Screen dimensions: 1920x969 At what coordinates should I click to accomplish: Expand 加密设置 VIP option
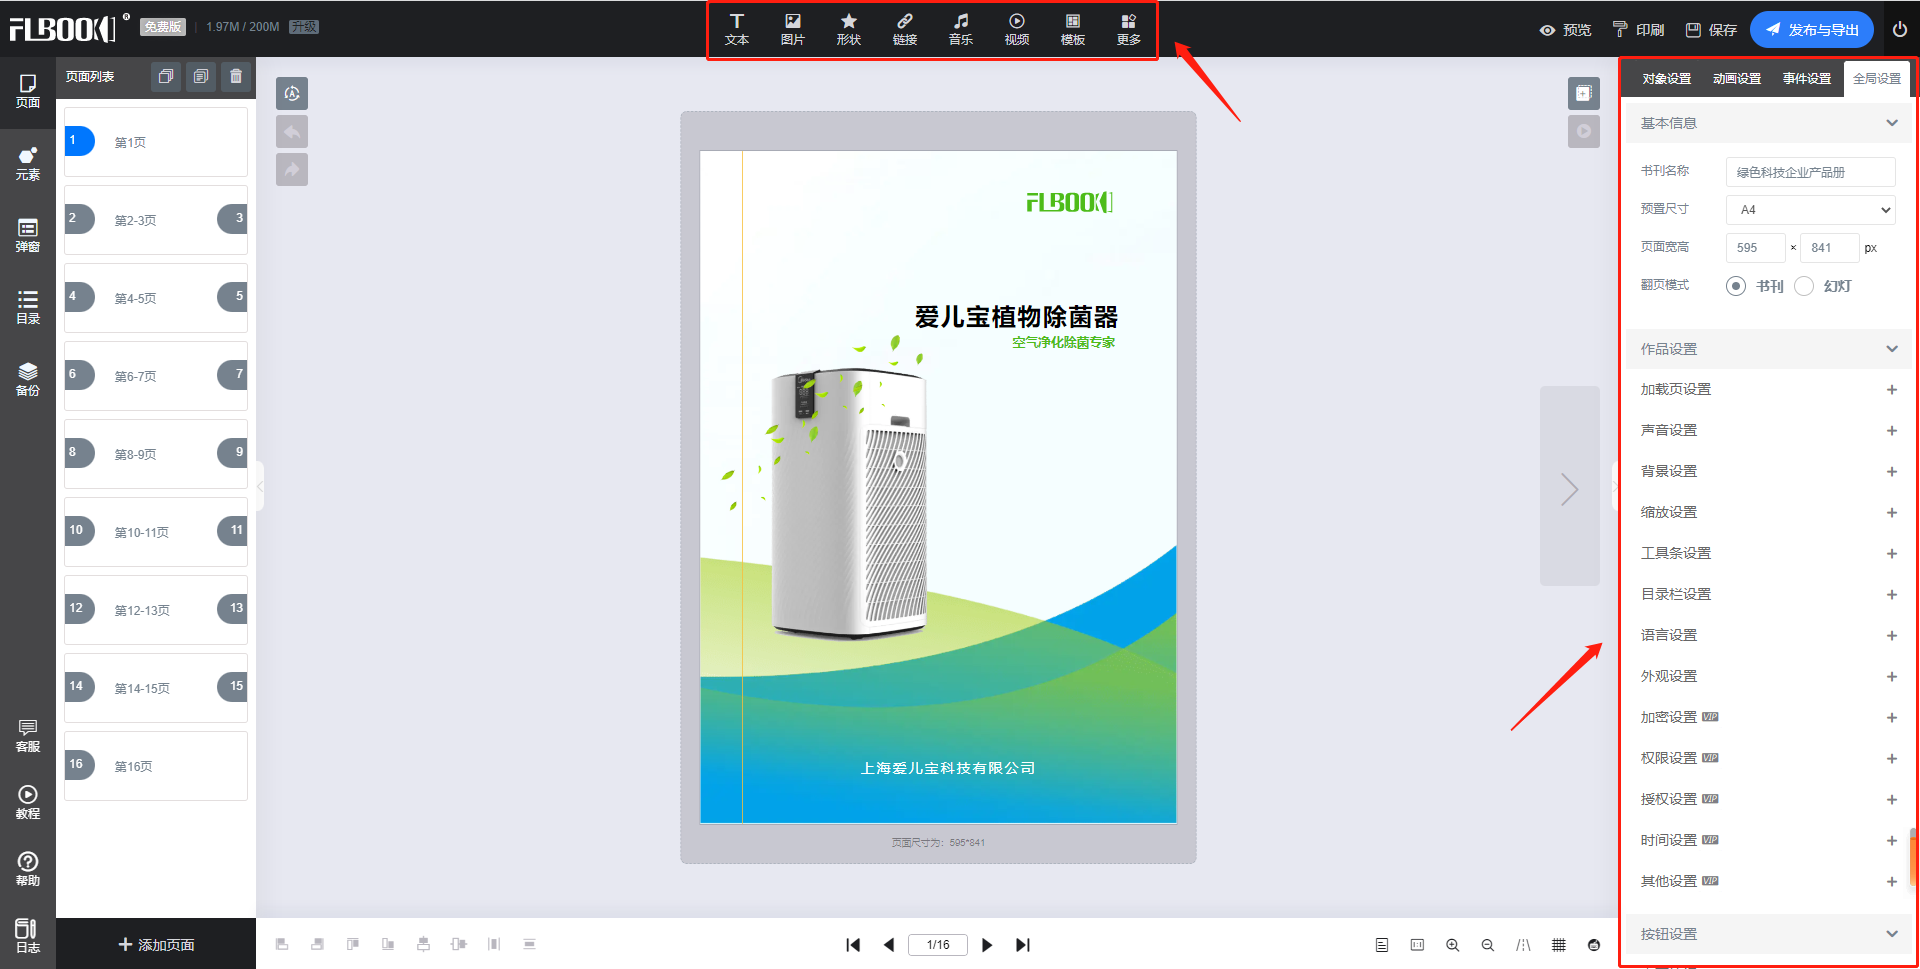tap(1892, 718)
